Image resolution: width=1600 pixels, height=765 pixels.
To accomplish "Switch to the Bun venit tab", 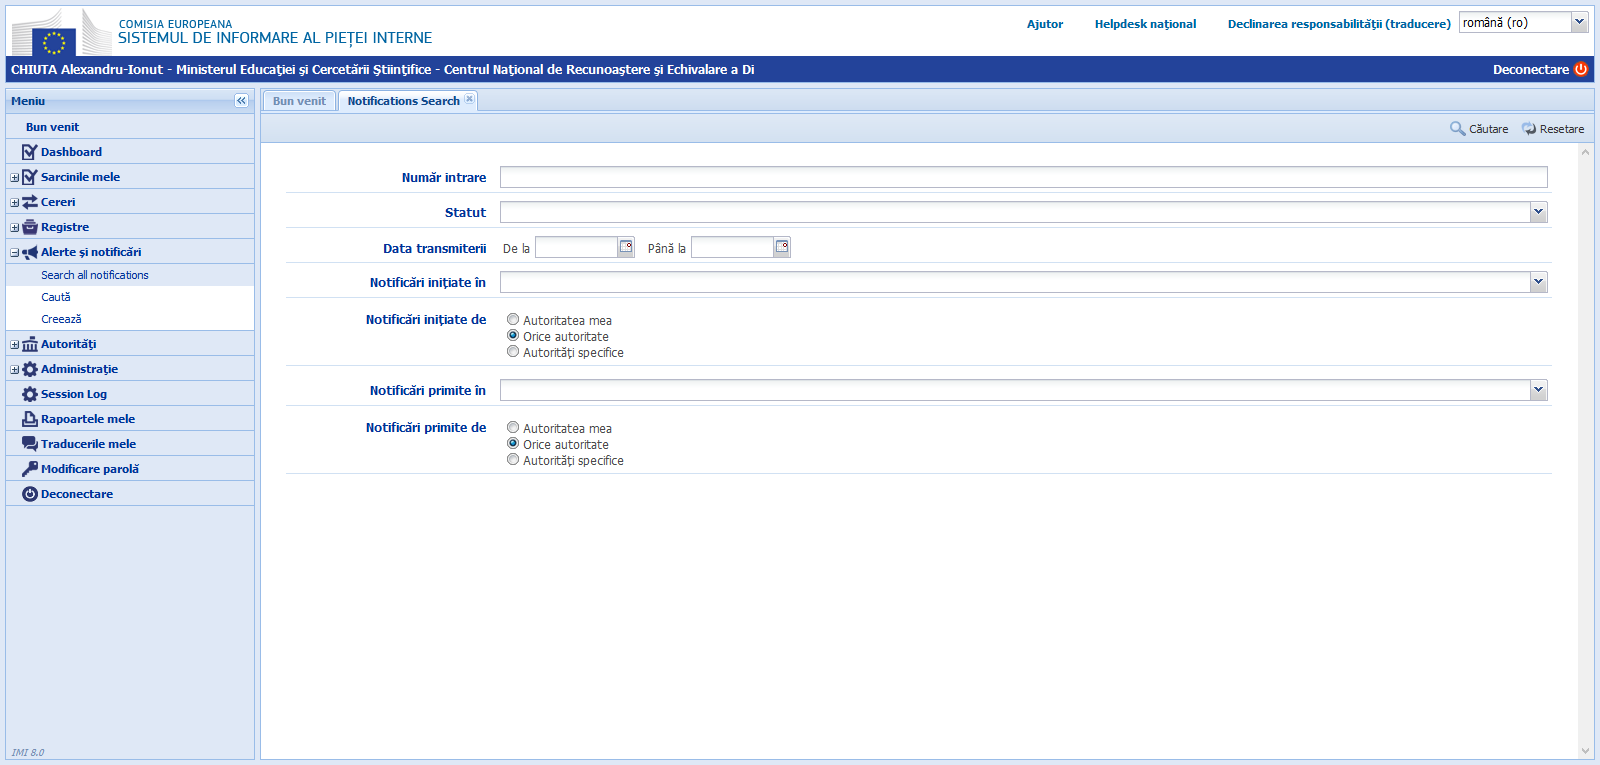I will pyautogui.click(x=299, y=101).
